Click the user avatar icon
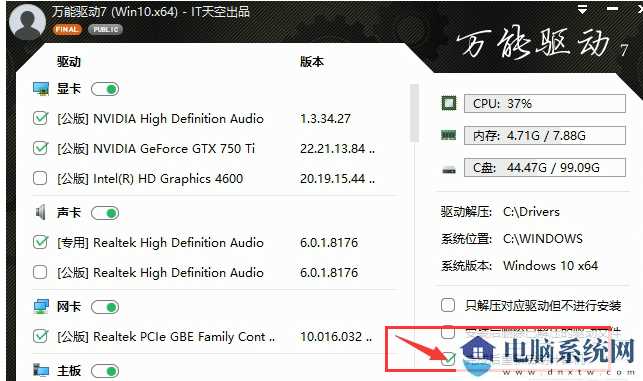The width and height of the screenshot is (643, 381). (x=27, y=21)
